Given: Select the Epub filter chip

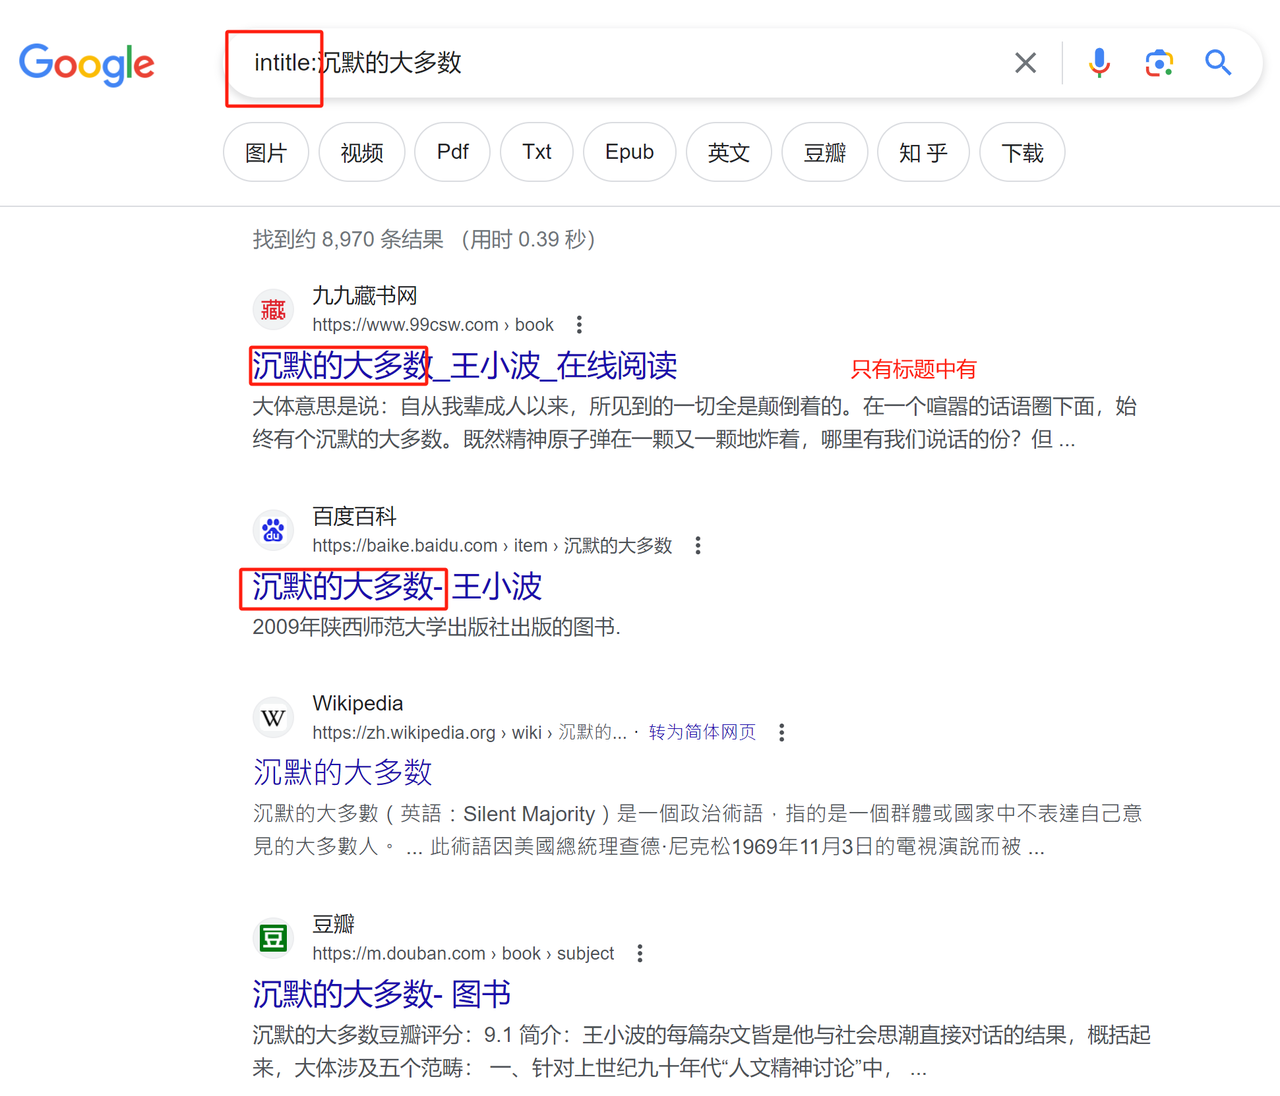Looking at the screenshot, I should click(x=630, y=153).
